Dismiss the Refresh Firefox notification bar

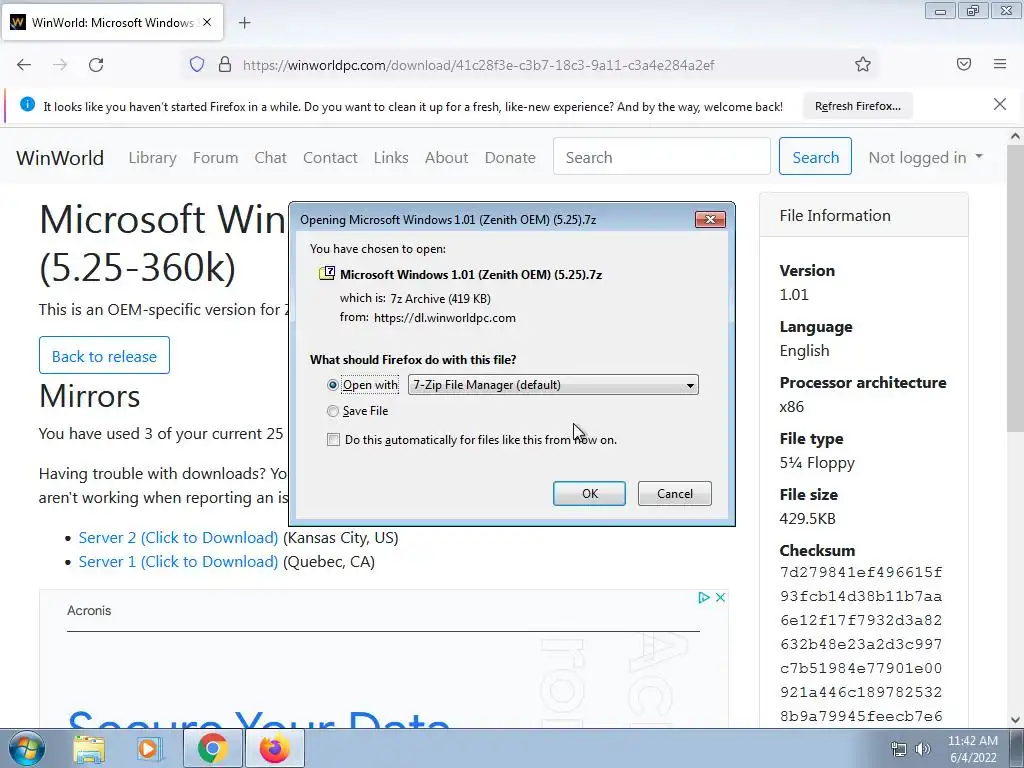click(999, 104)
